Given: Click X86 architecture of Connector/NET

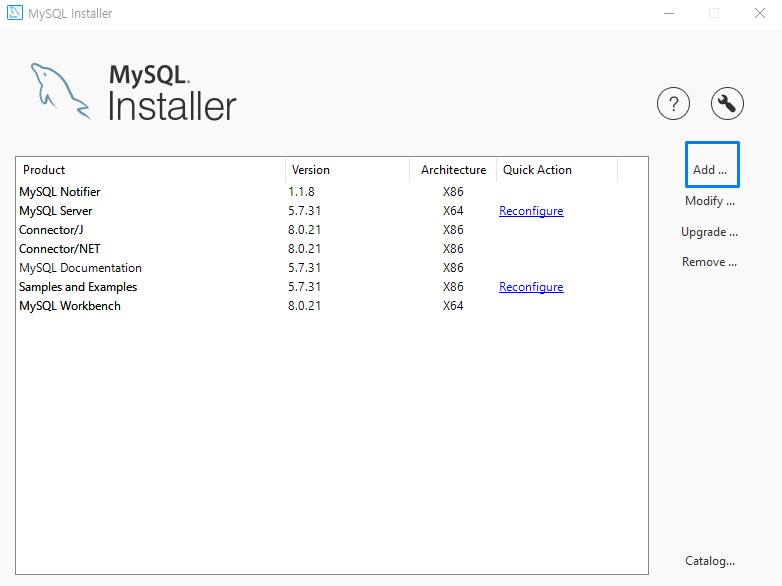Looking at the screenshot, I should (x=453, y=249).
